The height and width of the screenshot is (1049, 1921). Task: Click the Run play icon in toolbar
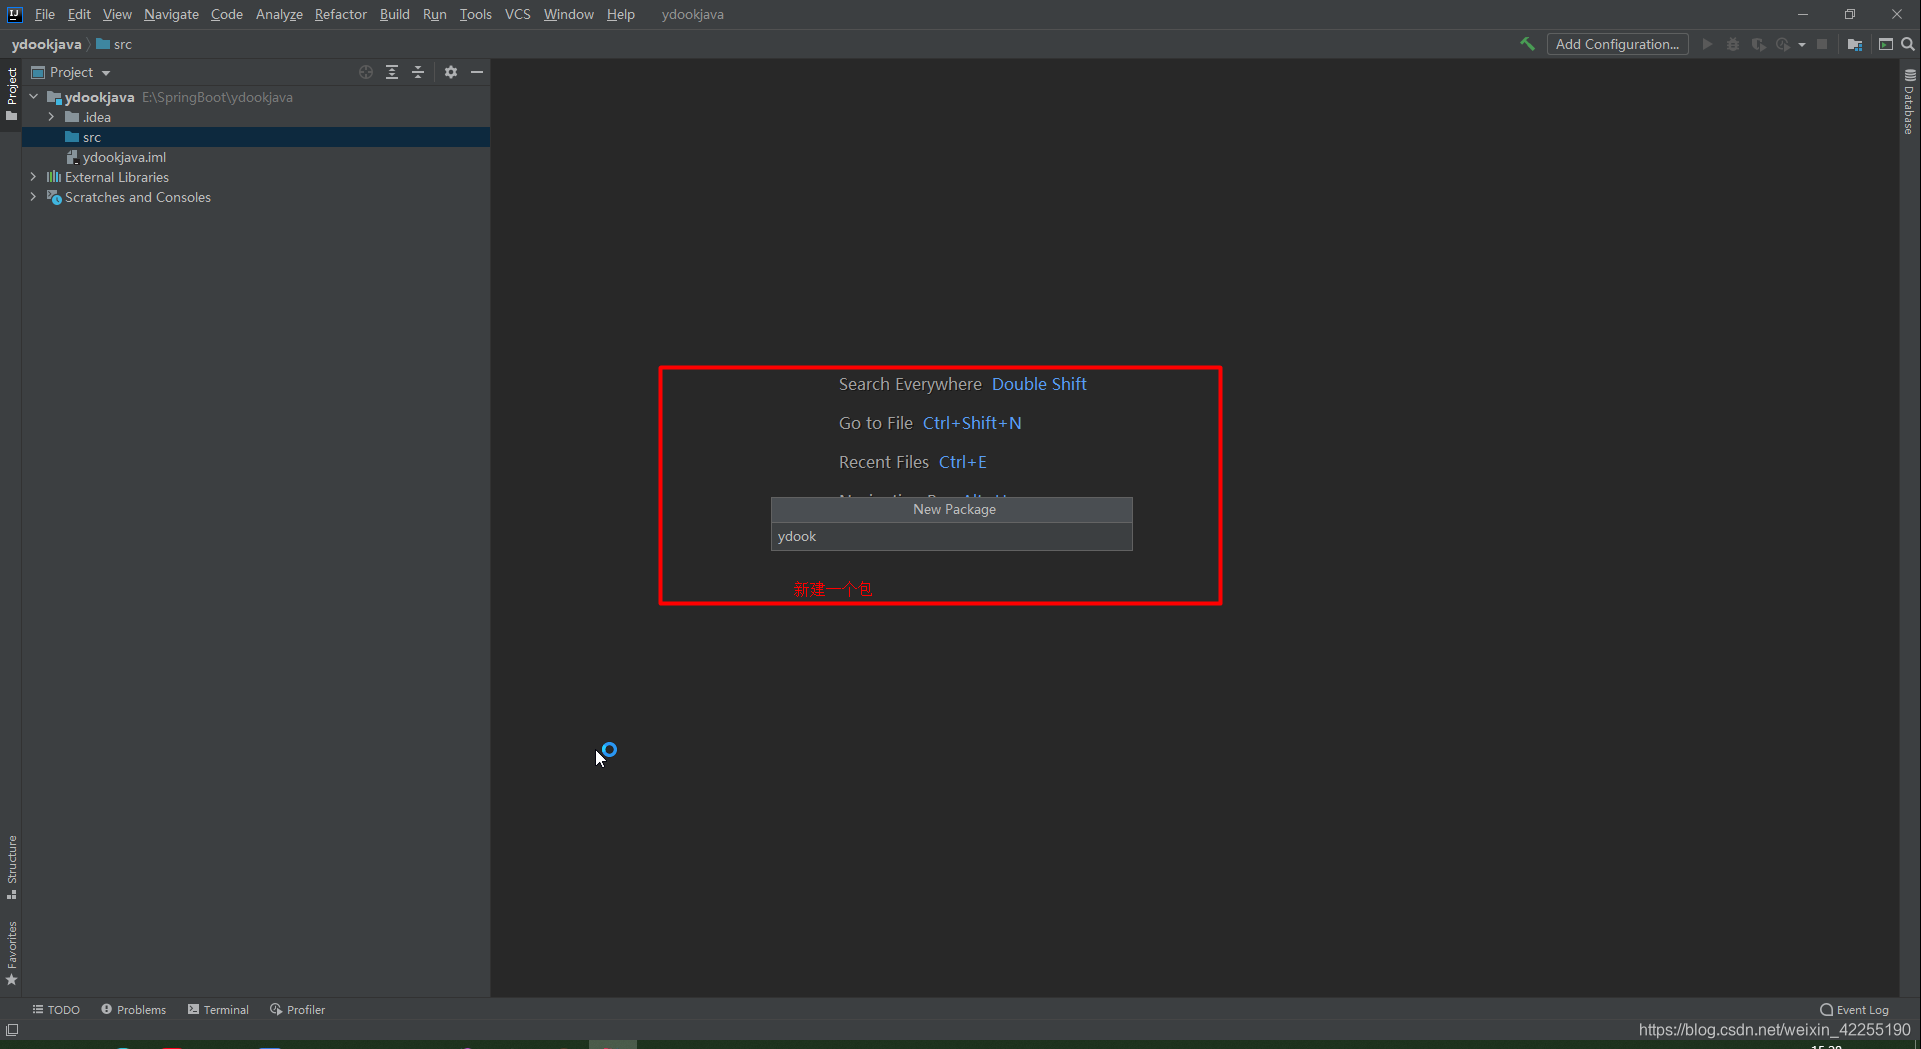tap(1707, 44)
